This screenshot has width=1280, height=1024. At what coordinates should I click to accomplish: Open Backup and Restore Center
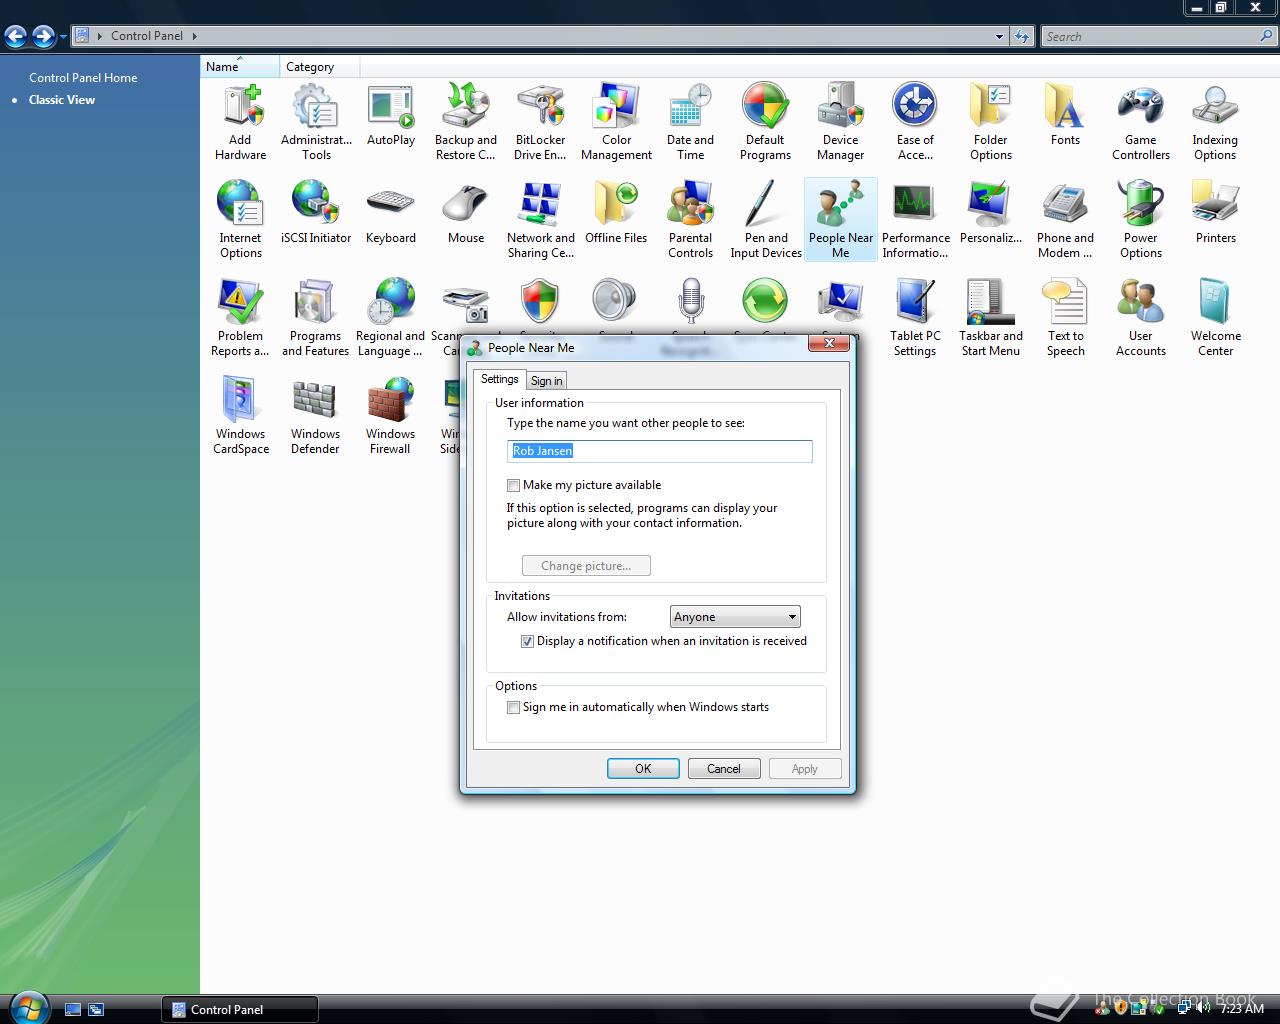(x=465, y=122)
